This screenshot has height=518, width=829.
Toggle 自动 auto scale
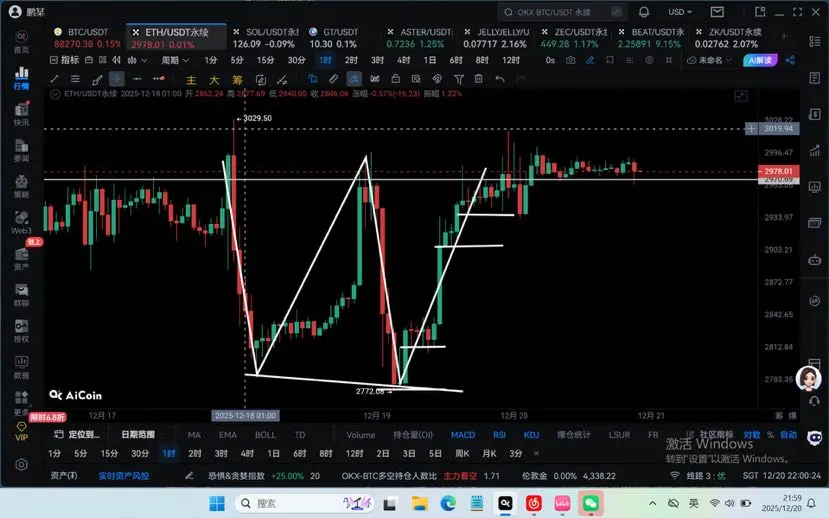point(788,434)
